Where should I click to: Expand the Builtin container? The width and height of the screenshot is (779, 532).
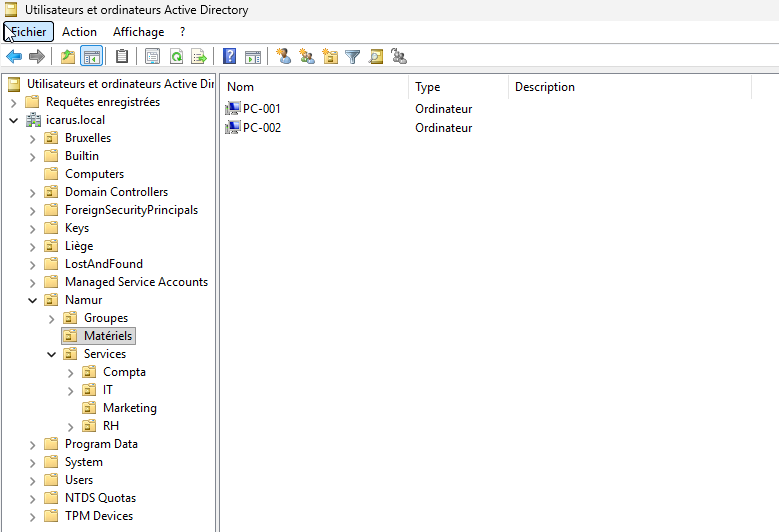pyautogui.click(x=33, y=157)
